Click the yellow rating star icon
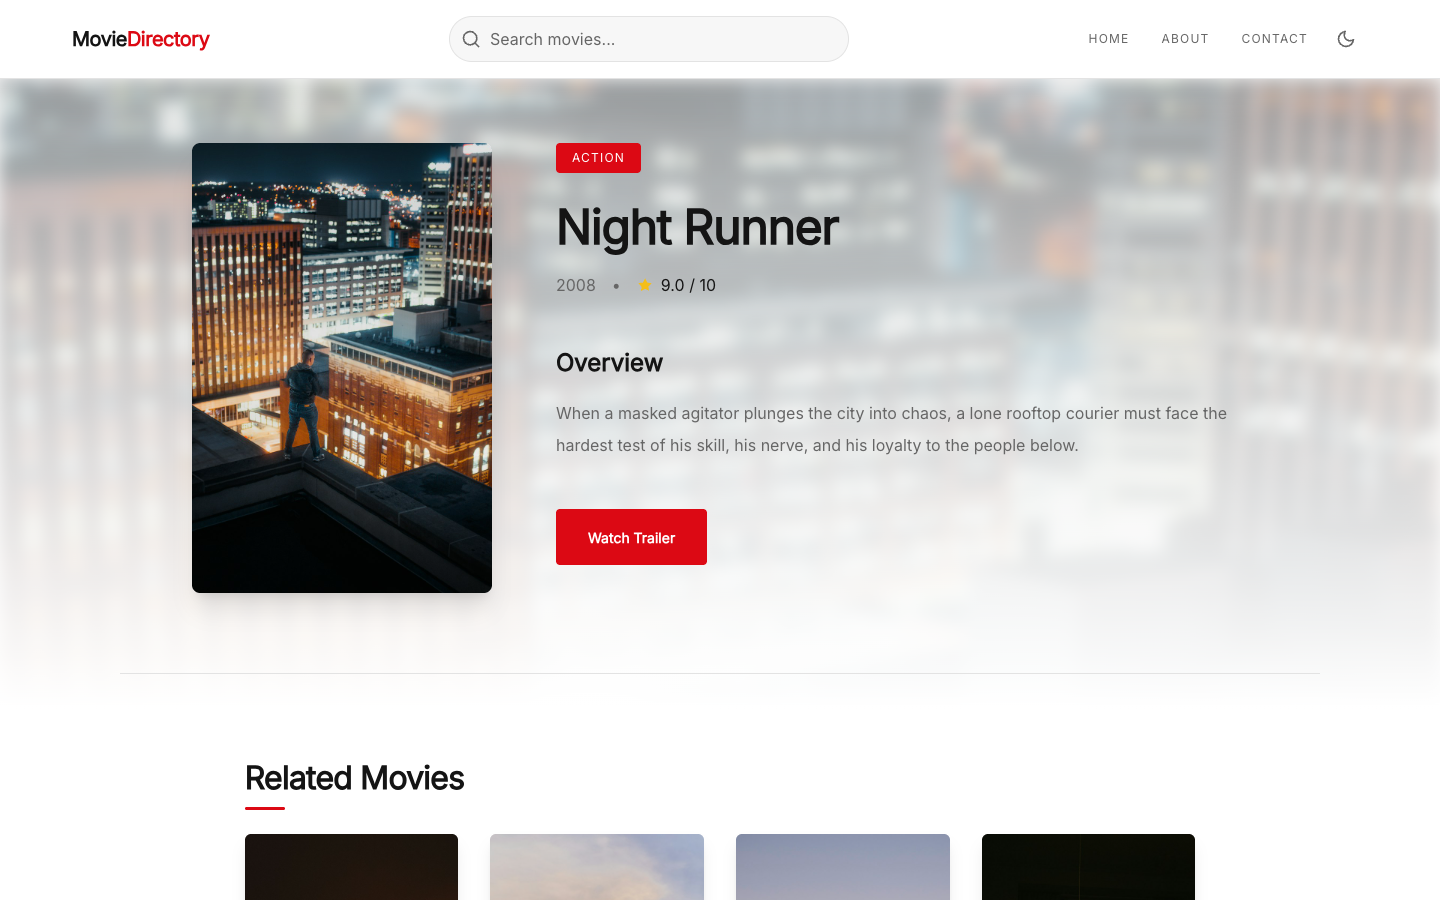 [645, 285]
